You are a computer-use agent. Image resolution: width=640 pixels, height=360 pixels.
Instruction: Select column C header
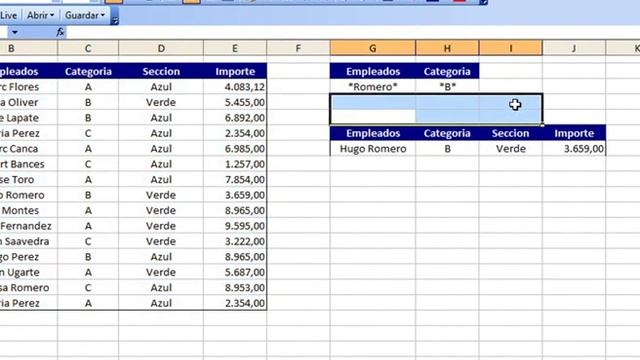(88, 48)
